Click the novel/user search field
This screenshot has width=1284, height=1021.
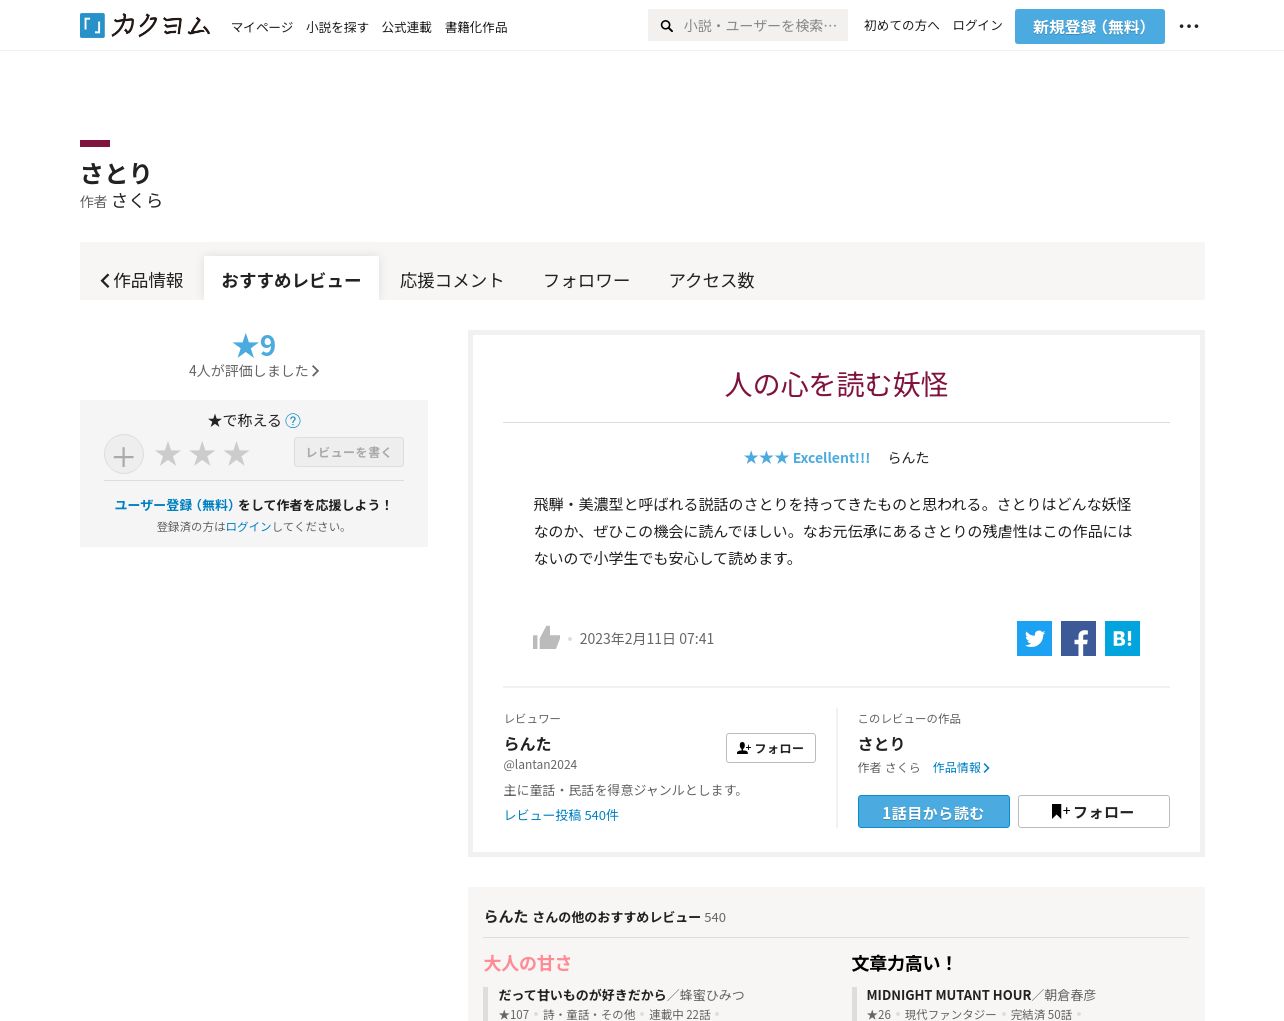point(758,26)
